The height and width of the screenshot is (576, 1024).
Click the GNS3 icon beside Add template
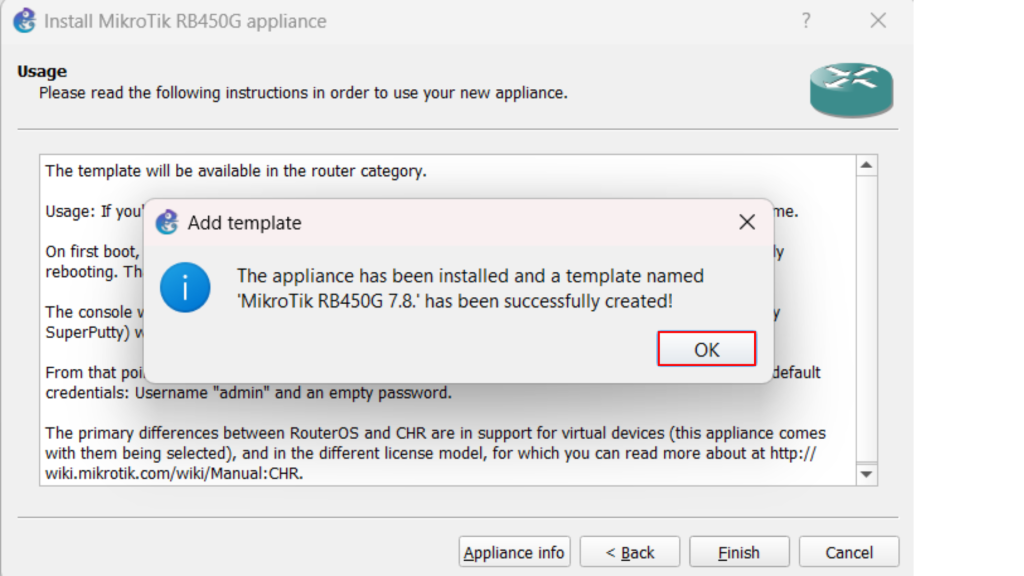pos(167,222)
